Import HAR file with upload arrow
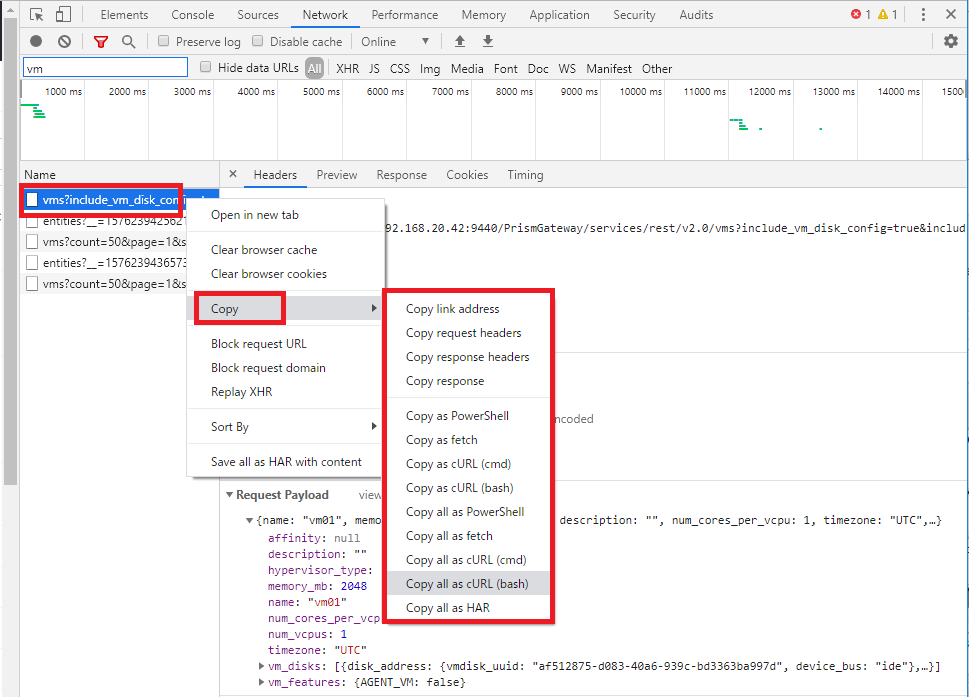Screen dimensions: 969x697 (459, 41)
